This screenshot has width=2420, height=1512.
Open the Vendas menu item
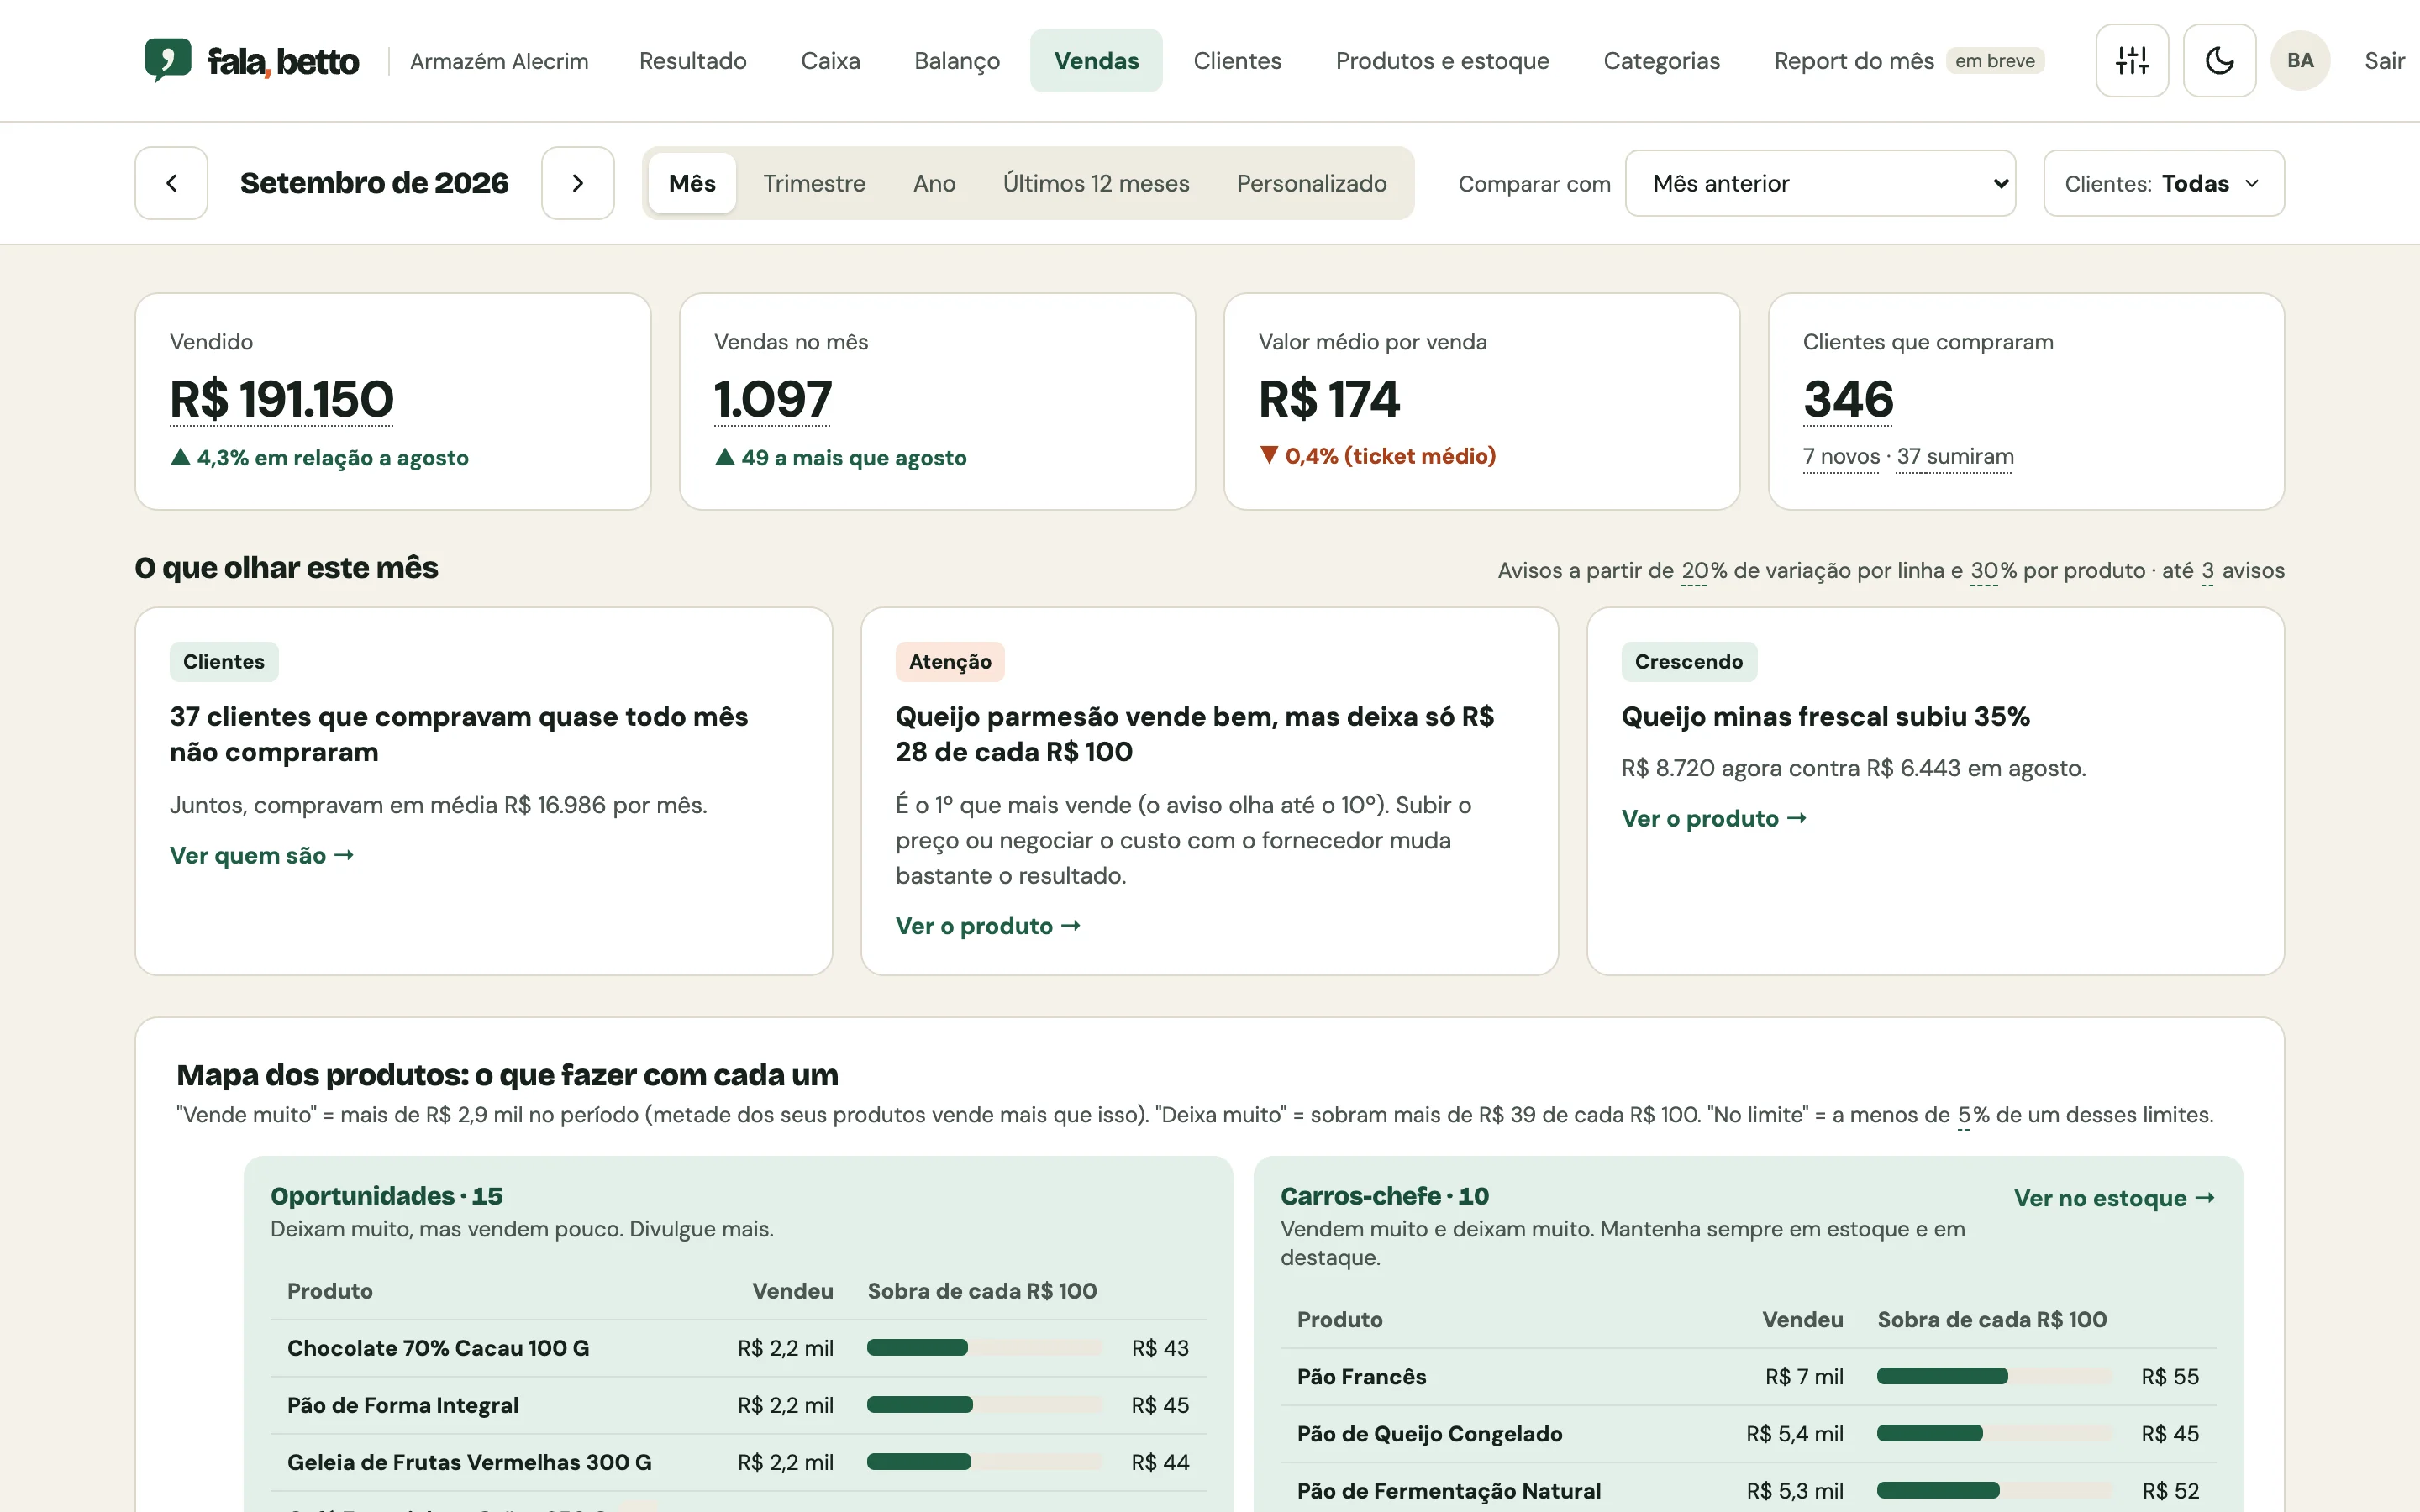pos(1096,61)
